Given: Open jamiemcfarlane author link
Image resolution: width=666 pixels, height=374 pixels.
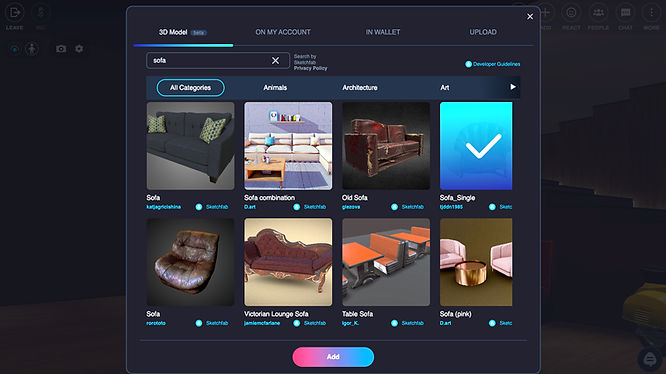Looking at the screenshot, I should pos(262,323).
